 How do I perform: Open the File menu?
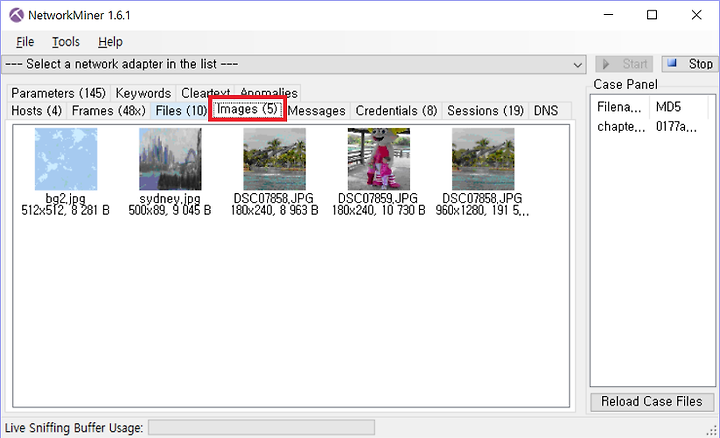(25, 42)
